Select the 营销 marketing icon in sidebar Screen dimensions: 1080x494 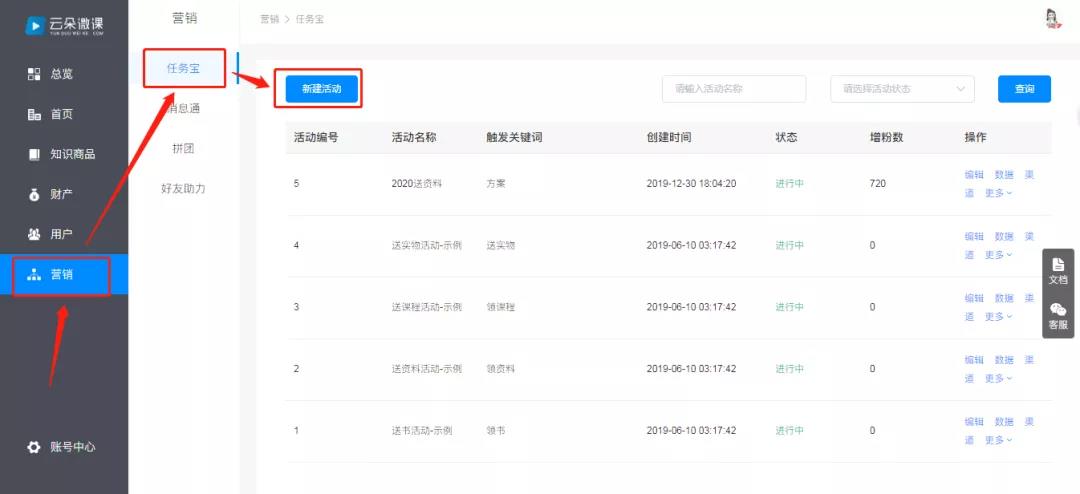(x=34, y=274)
